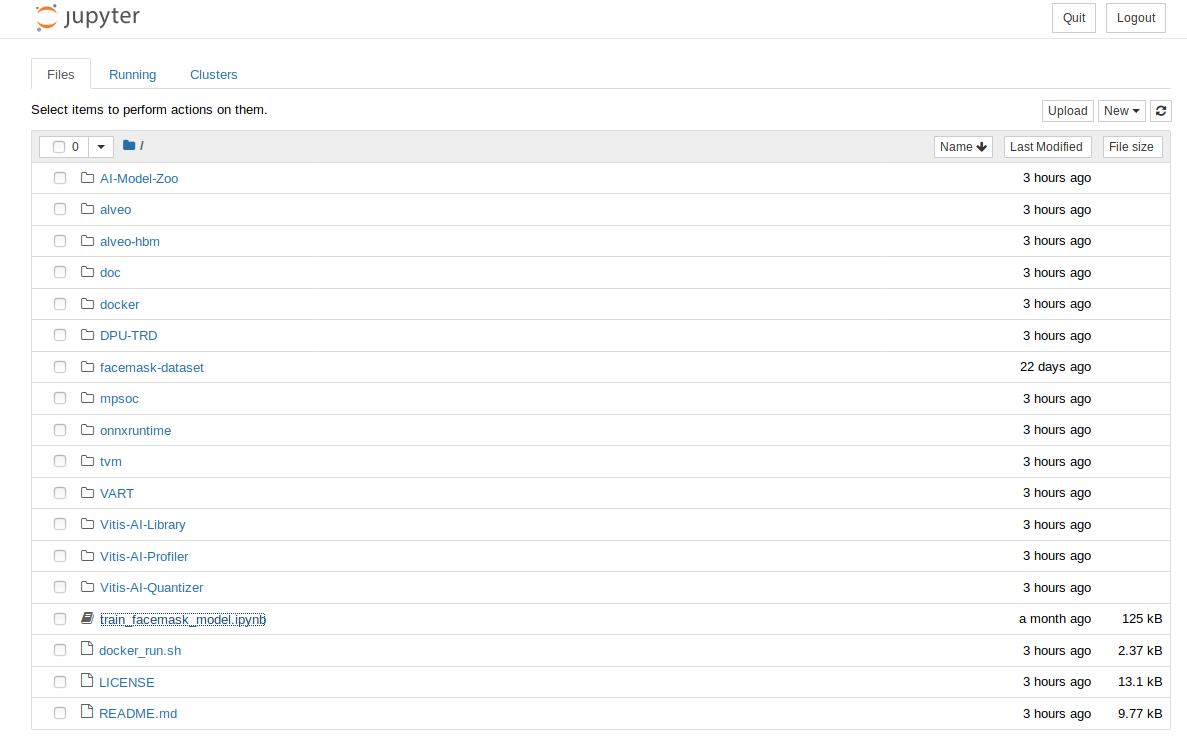This screenshot has height=744, width=1187.
Task: Open the DPU-TRD folder
Action: (x=129, y=335)
